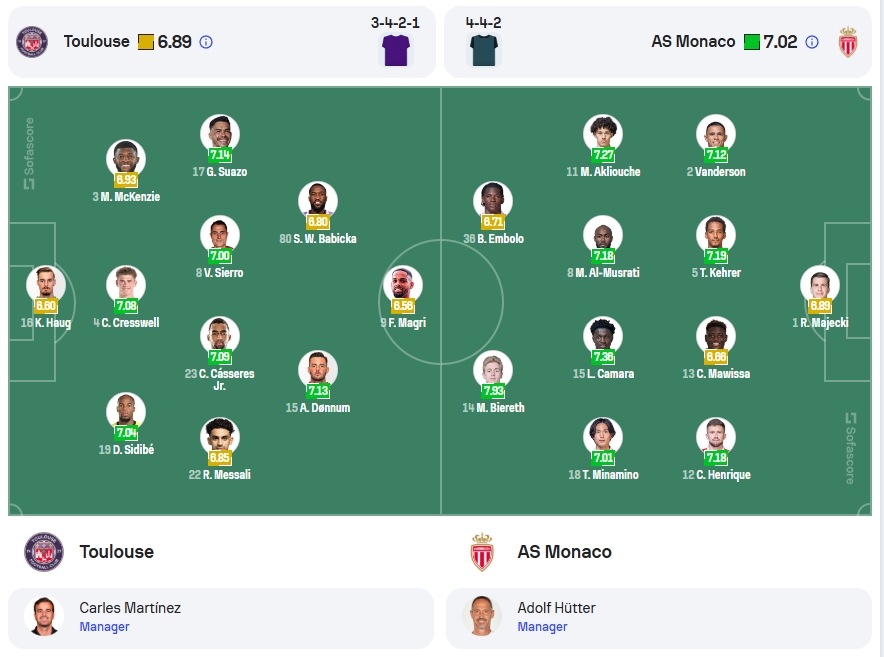Click the Toulouse crest in the header
Viewport: 884px width, 657px height.
(32, 42)
